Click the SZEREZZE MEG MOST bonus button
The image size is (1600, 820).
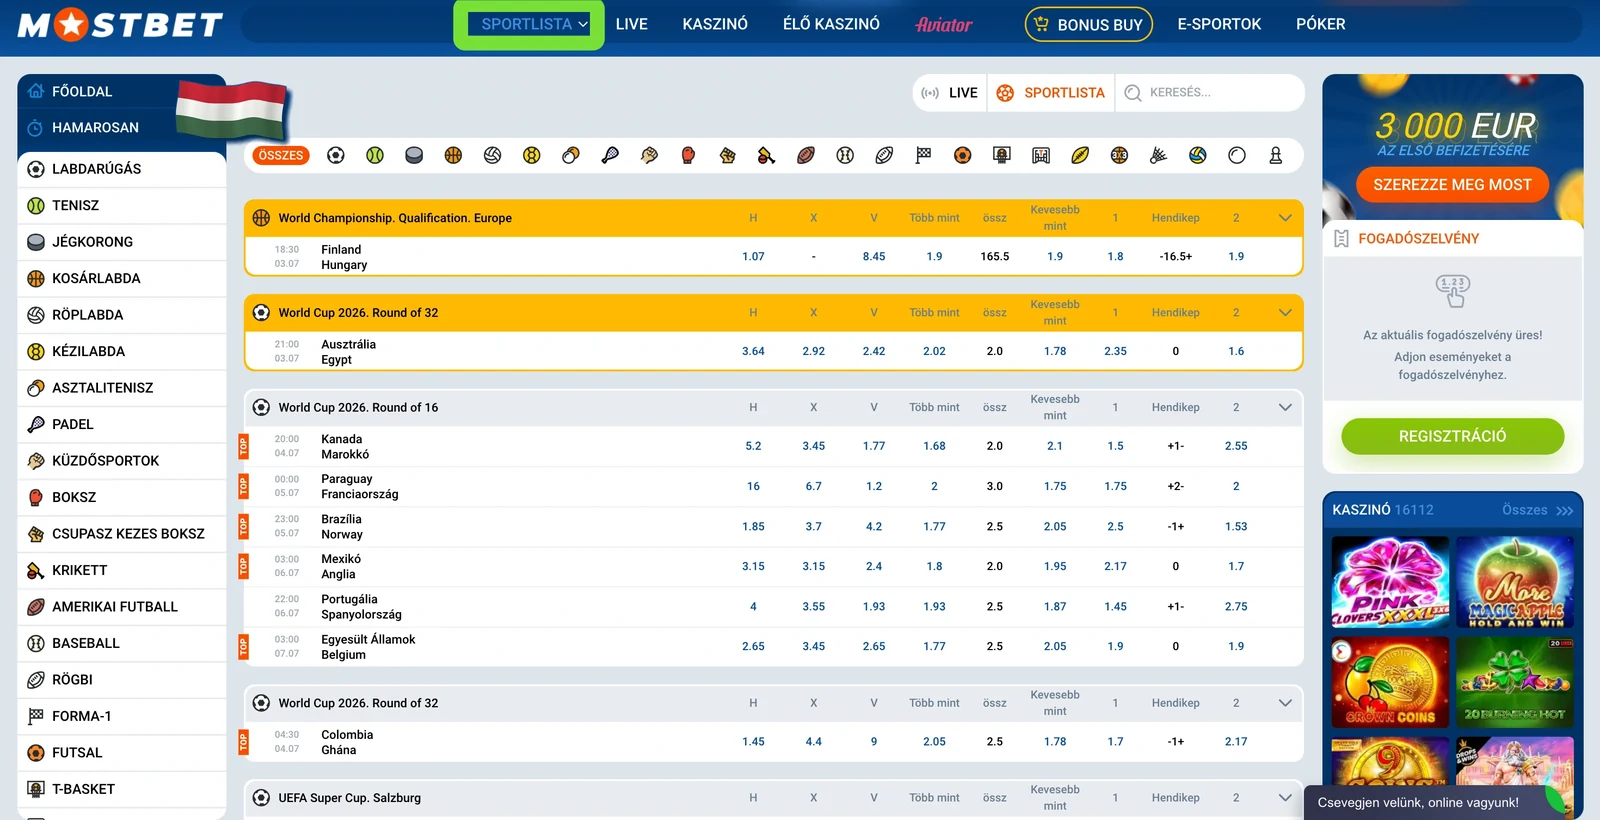(x=1452, y=184)
